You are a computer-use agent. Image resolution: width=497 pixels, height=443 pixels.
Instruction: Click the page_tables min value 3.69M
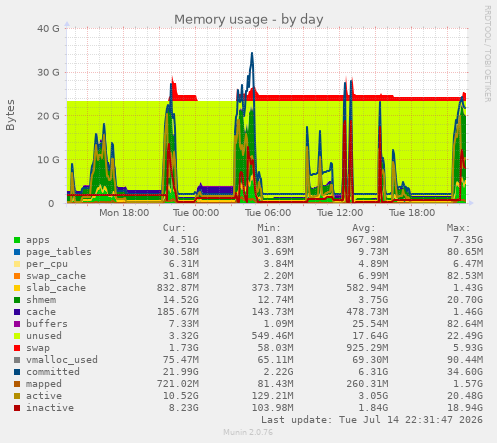(278, 252)
